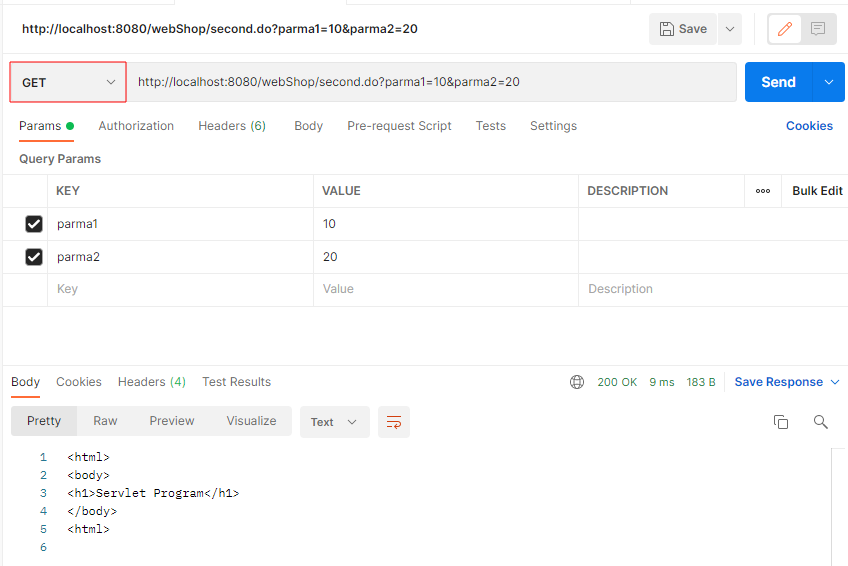
Task: Click Bulk Edit
Action: coord(817,191)
